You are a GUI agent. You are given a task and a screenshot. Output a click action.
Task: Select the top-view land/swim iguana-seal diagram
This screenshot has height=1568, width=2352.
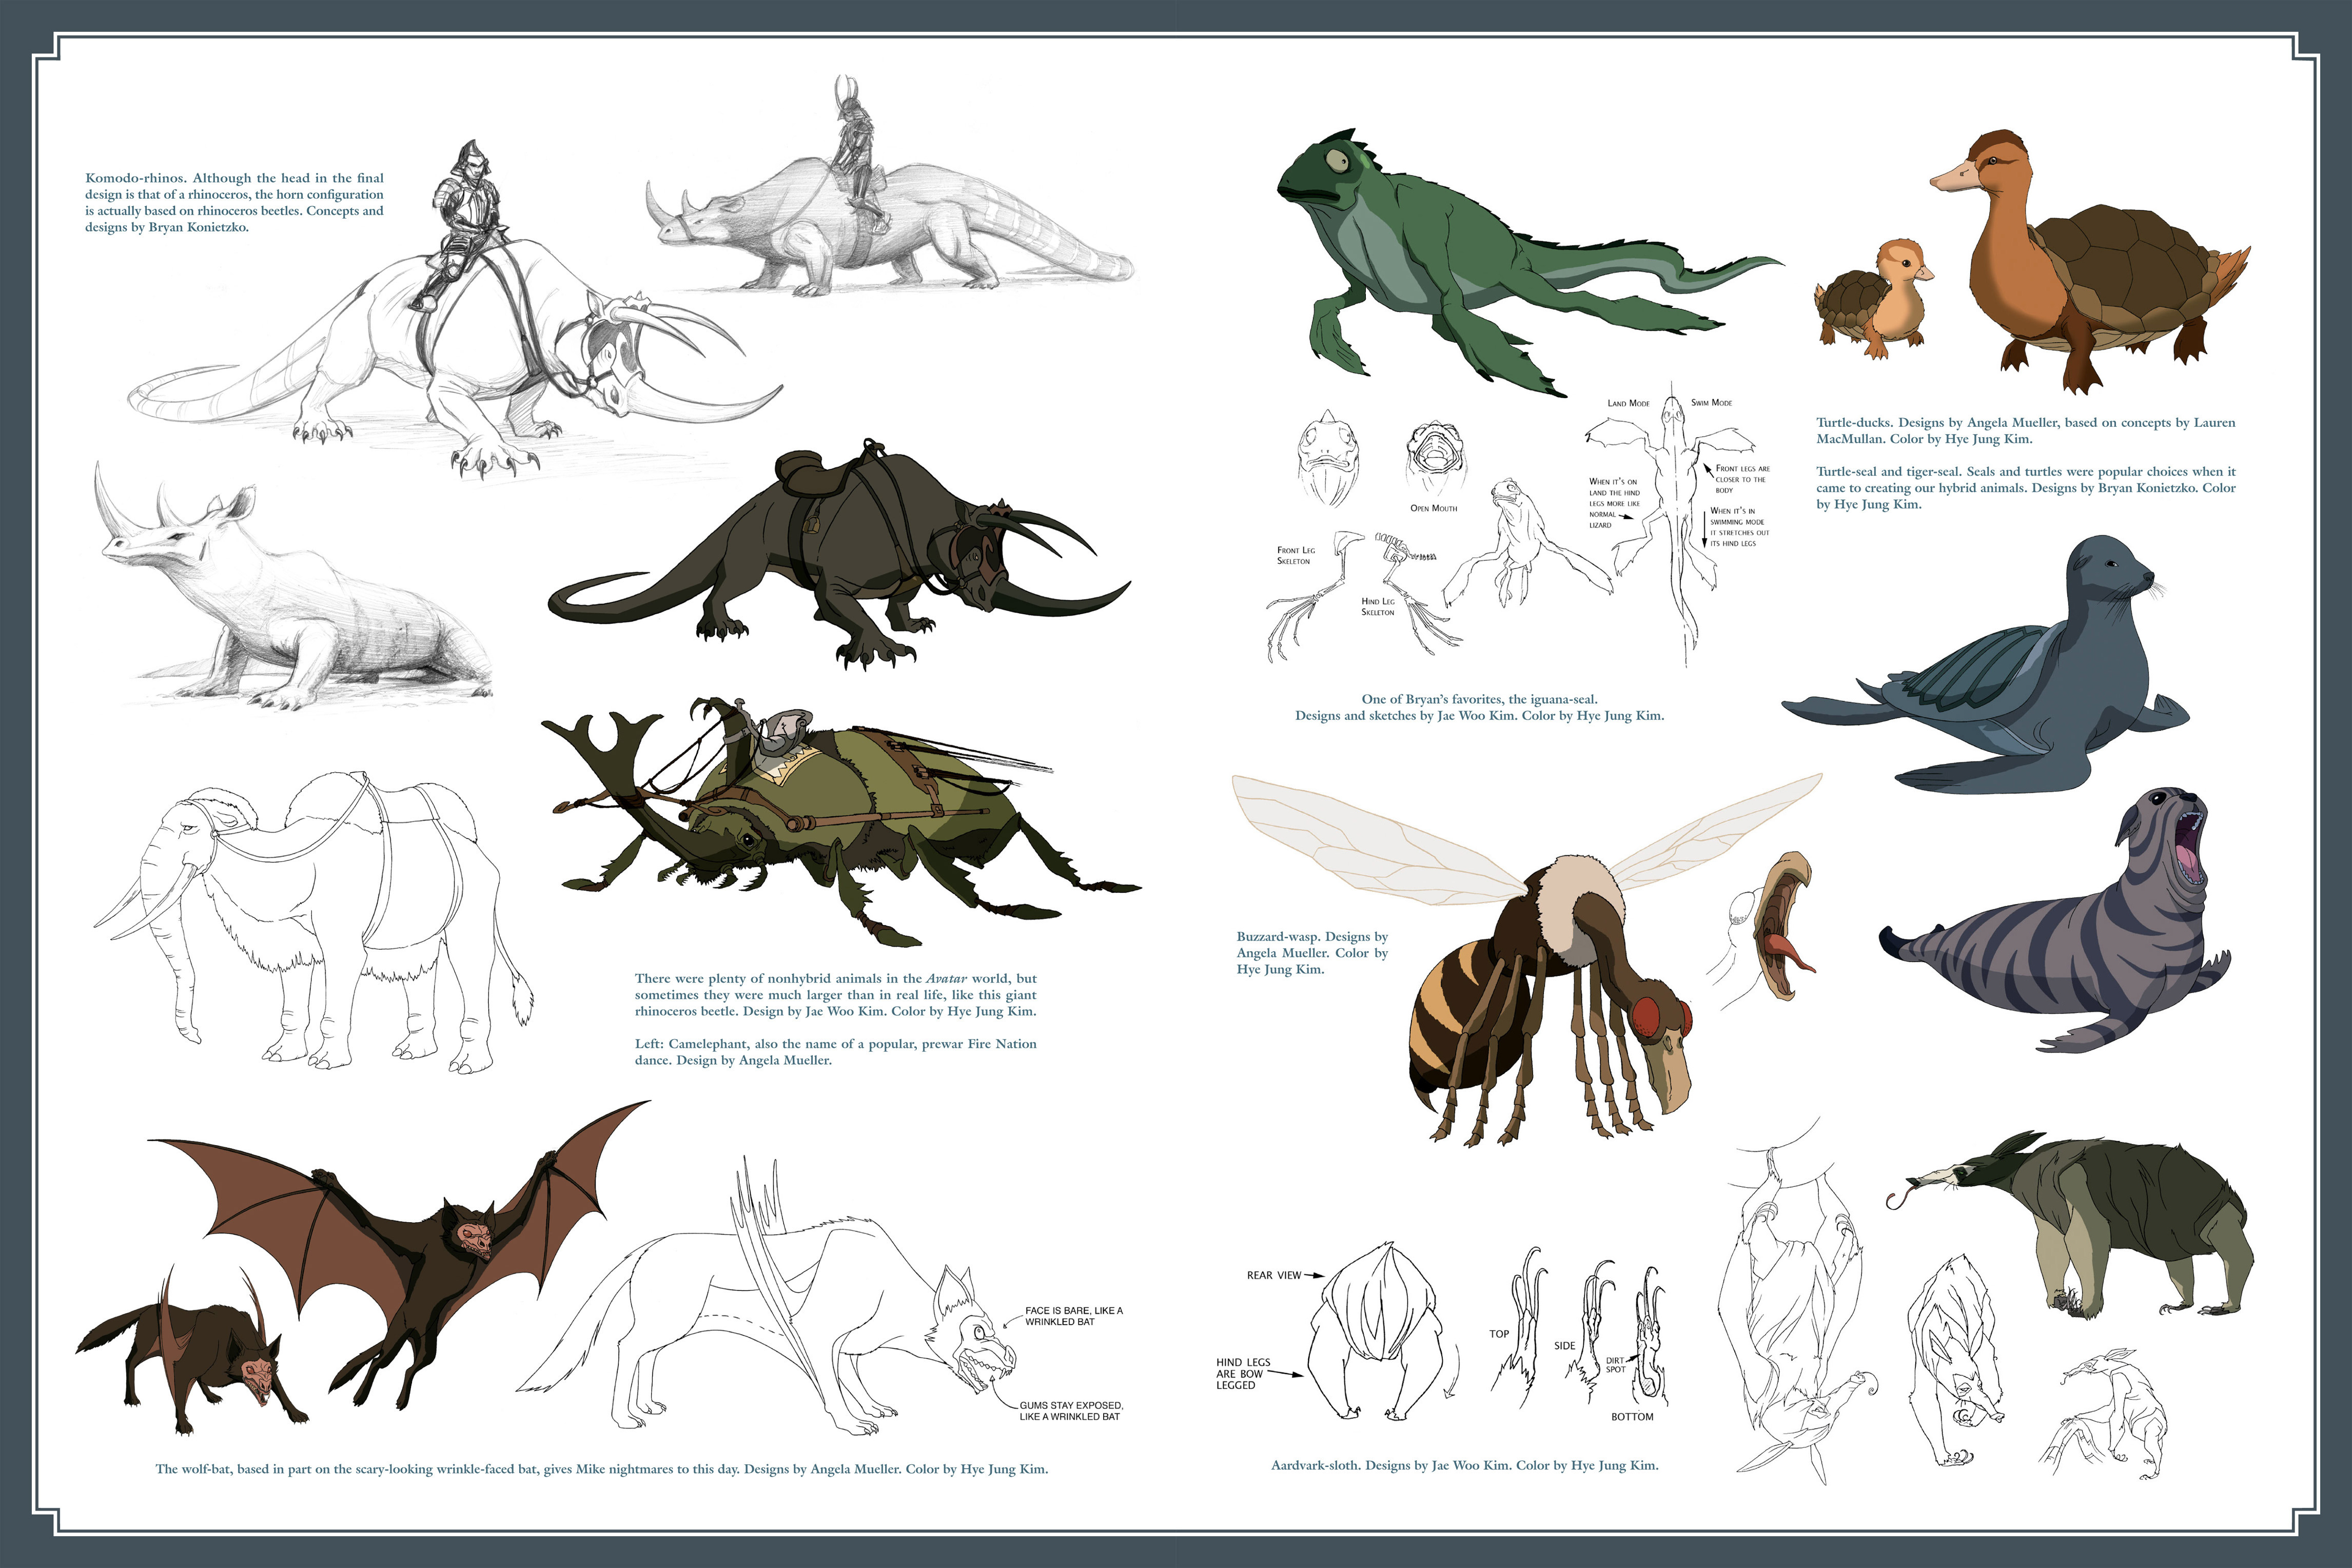pyautogui.click(x=1670, y=525)
